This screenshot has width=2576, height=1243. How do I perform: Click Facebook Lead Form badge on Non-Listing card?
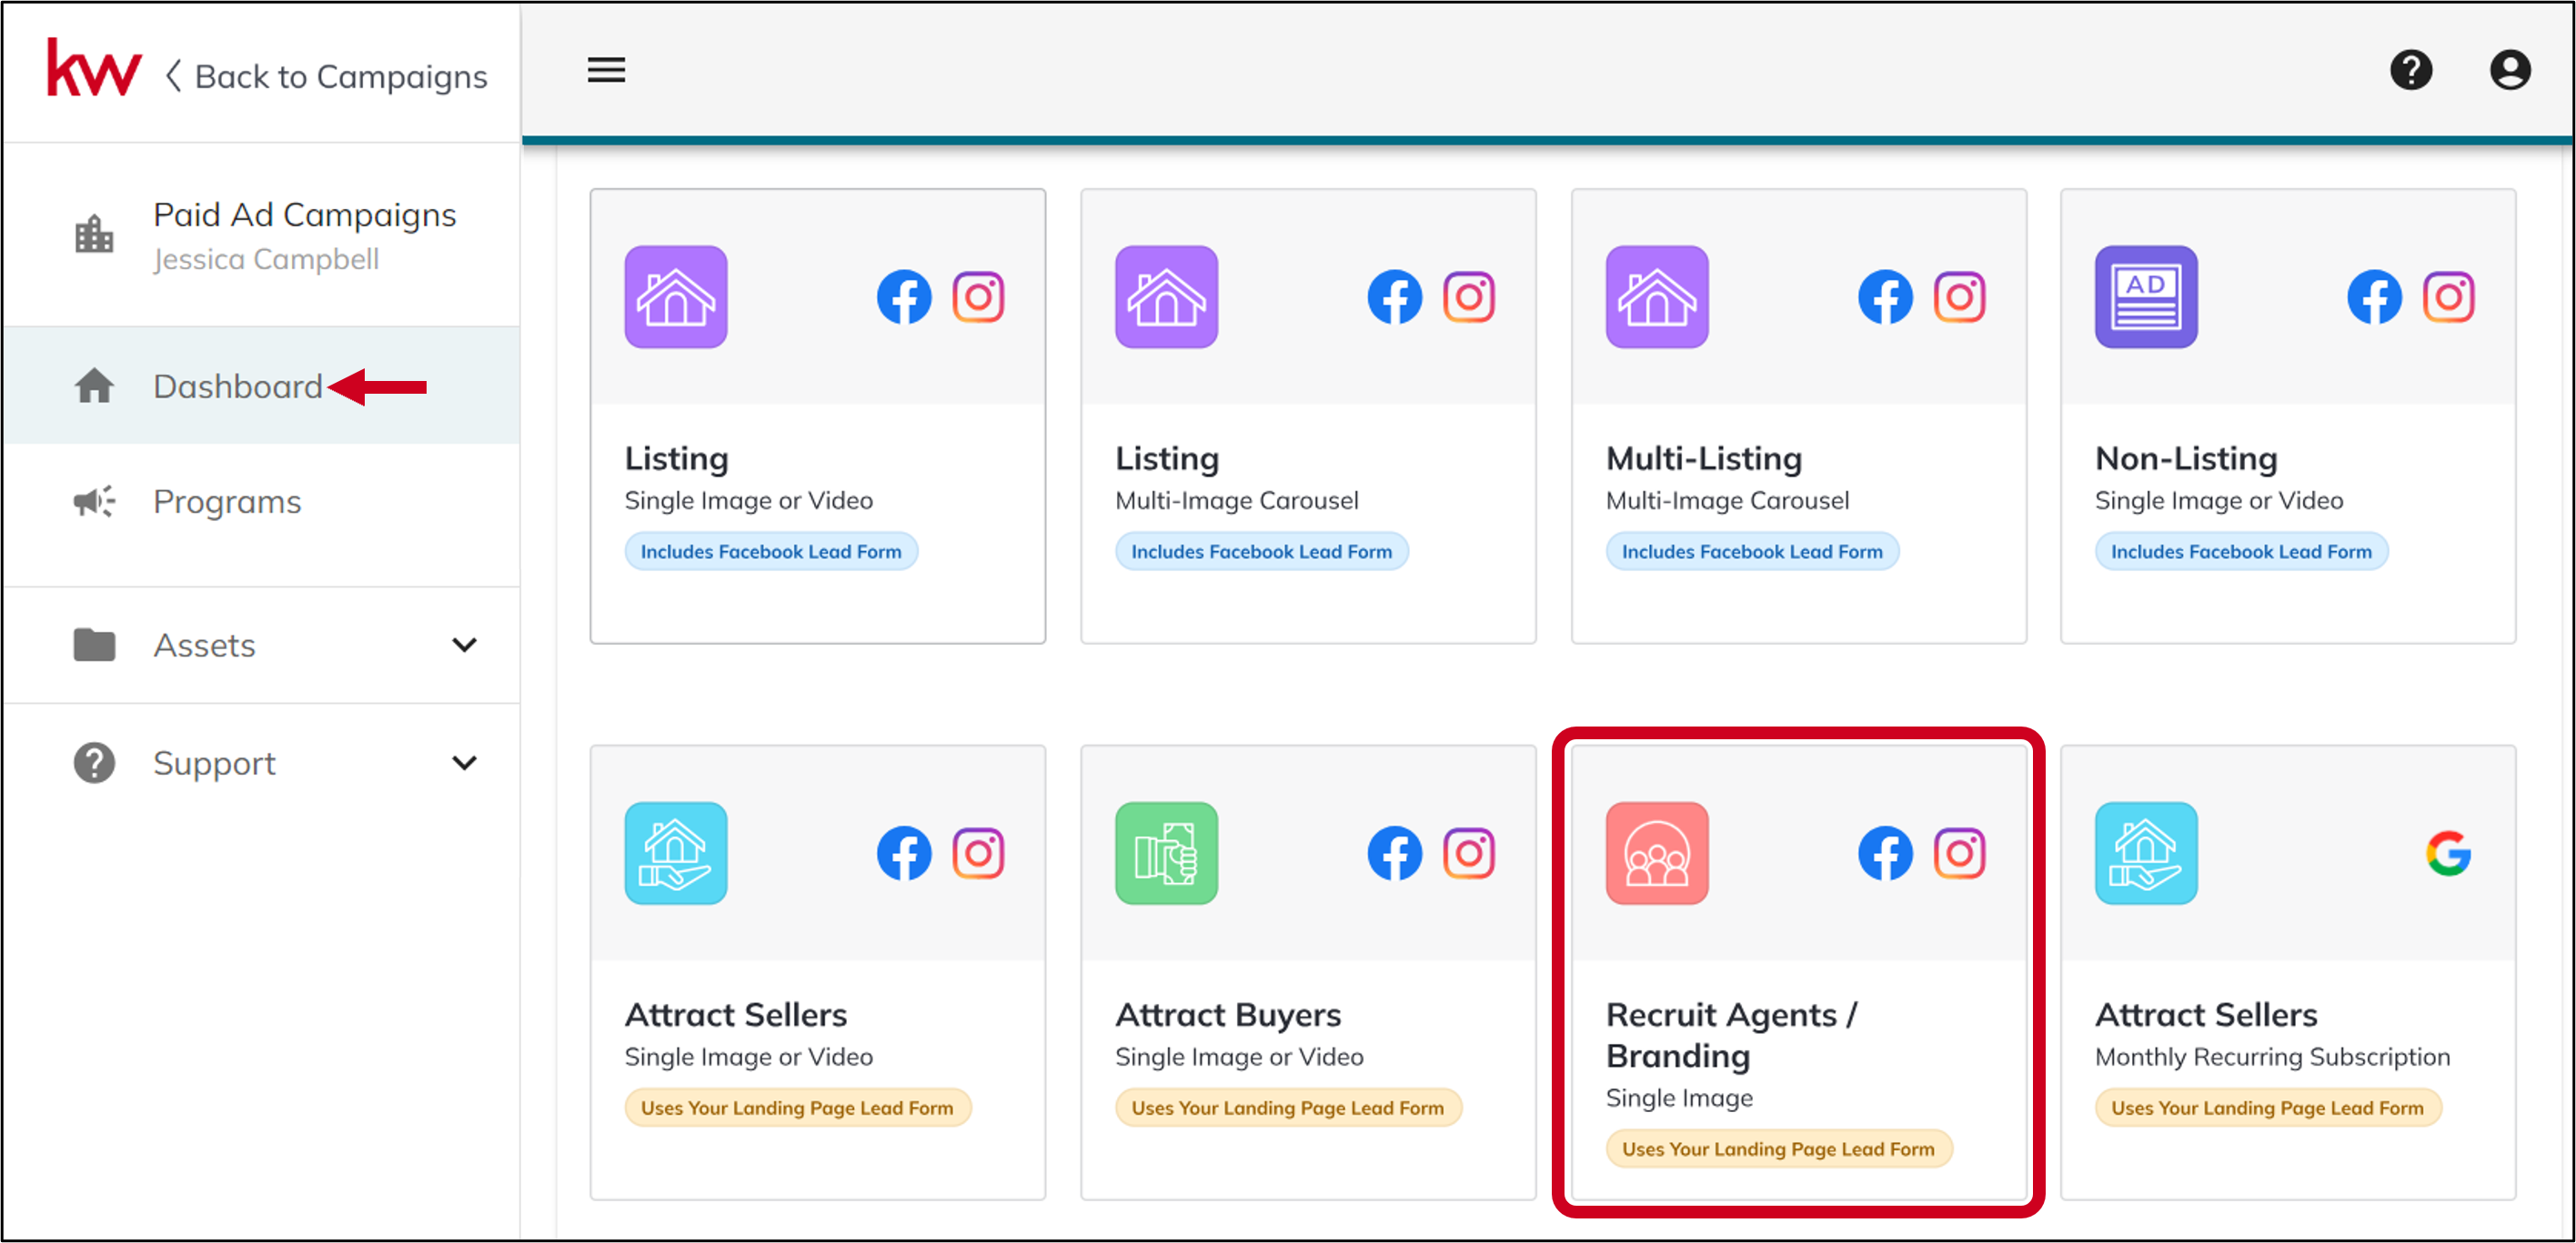pyautogui.click(x=2240, y=551)
